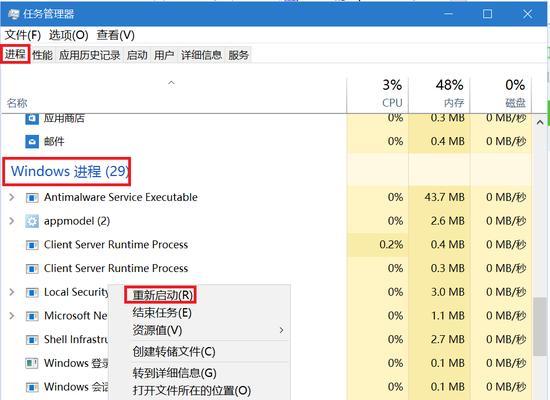Close the Task Manager window
The height and width of the screenshot is (400, 550).
[x=527, y=14]
